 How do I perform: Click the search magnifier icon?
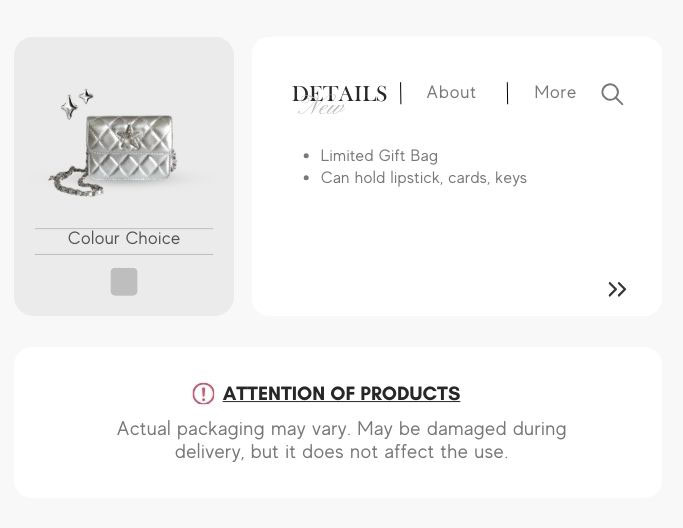[x=612, y=94]
